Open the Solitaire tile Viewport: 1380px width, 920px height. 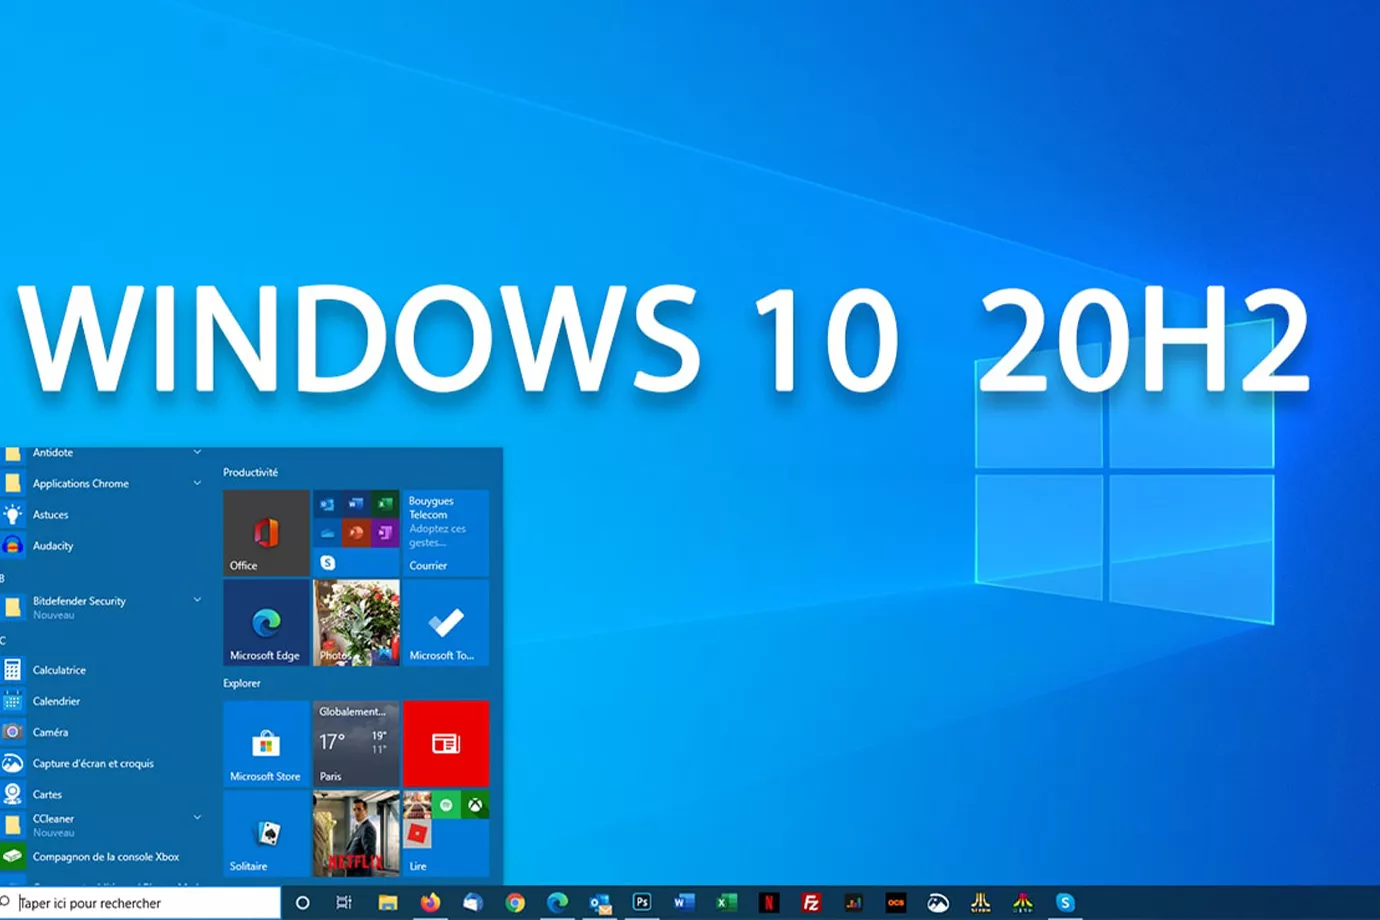pyautogui.click(x=266, y=834)
